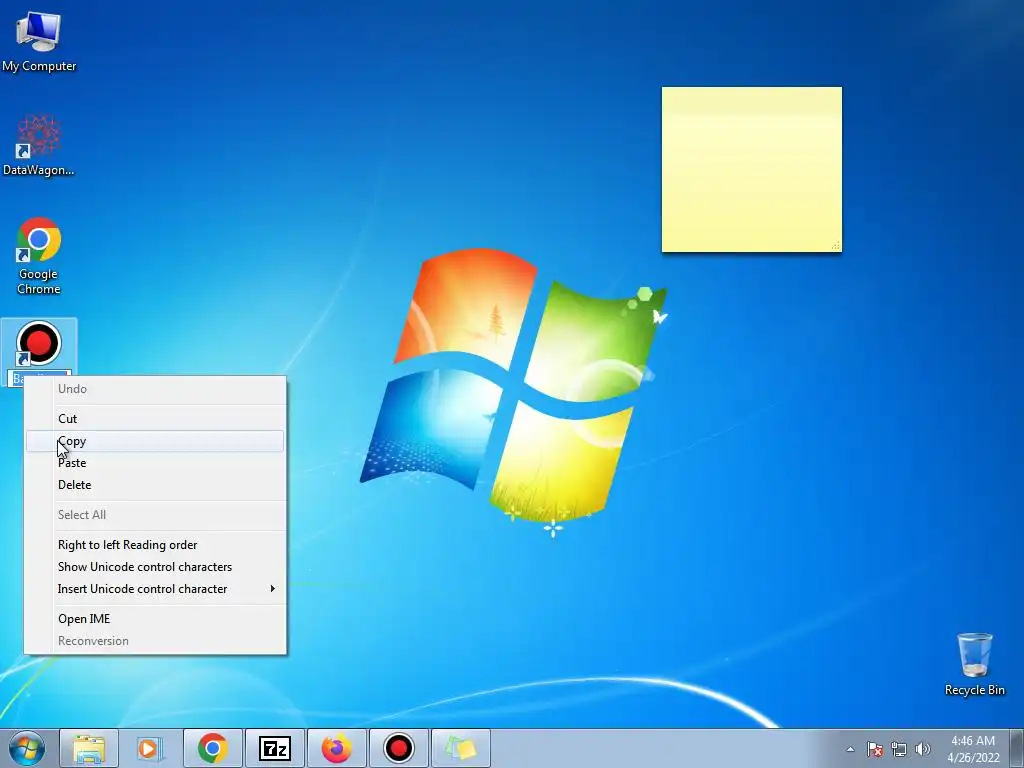This screenshot has width=1024, height=768.
Task: Open Windows Explorer from the taskbar
Action: [x=89, y=748]
